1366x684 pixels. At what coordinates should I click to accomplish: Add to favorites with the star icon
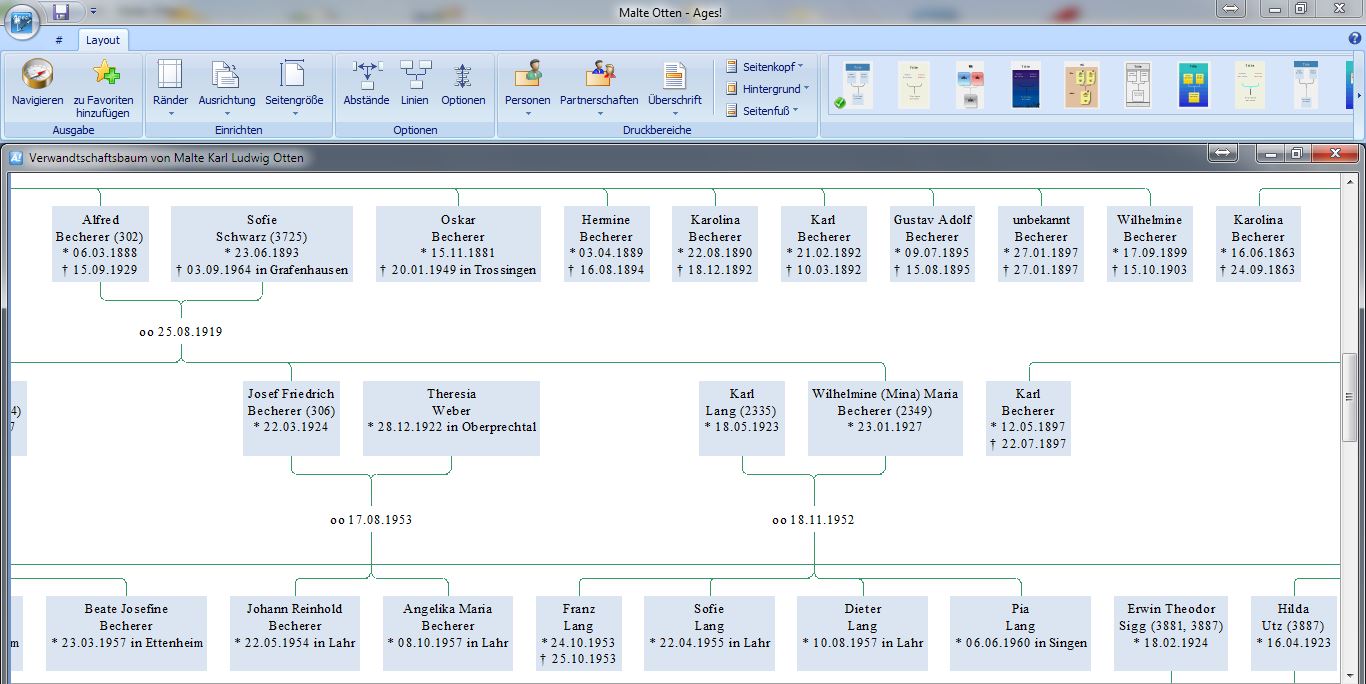[x=104, y=74]
